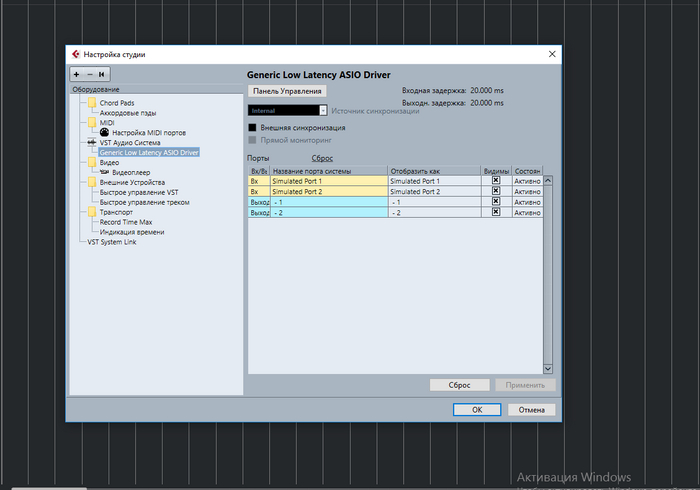Image resolution: width=700 pixels, height=490 pixels.
Task: Click Активно state of output - 2
Action: 527,213
